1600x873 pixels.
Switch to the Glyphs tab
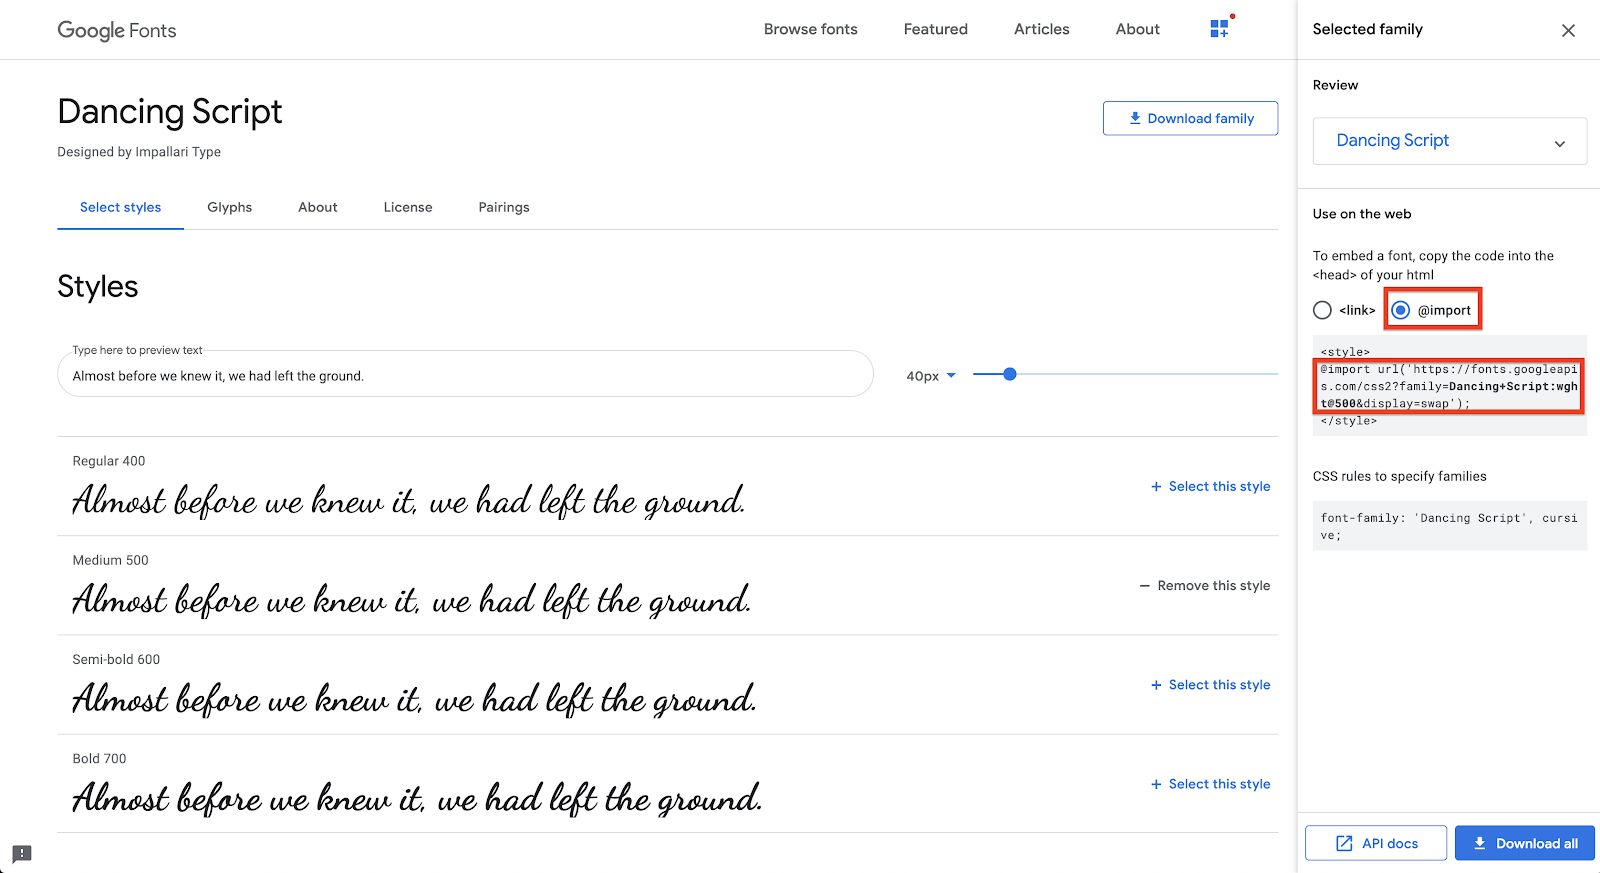pos(229,207)
